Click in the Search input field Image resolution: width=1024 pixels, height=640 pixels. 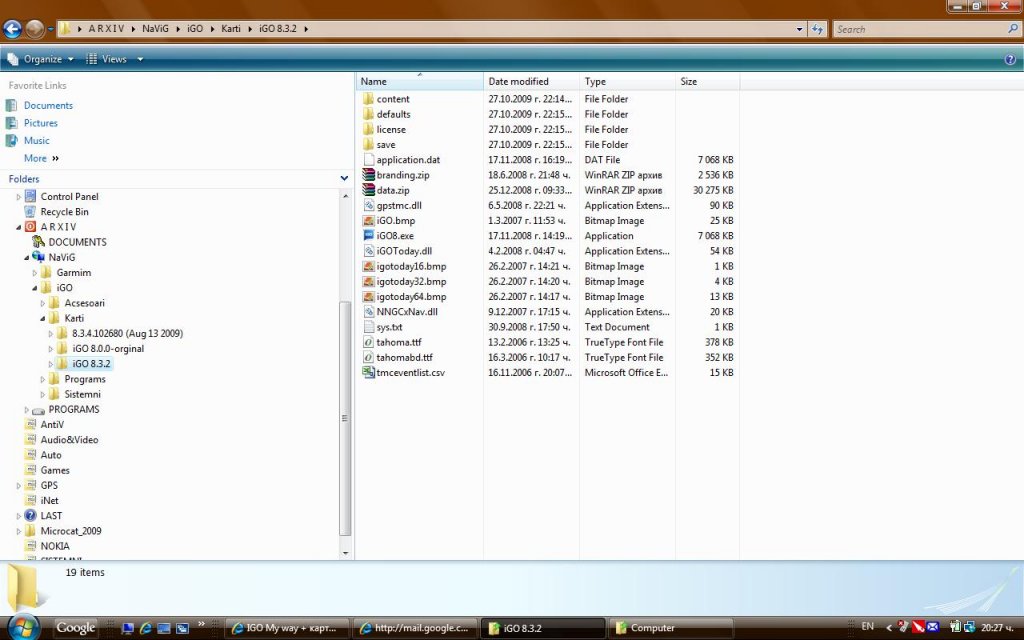tap(921, 29)
